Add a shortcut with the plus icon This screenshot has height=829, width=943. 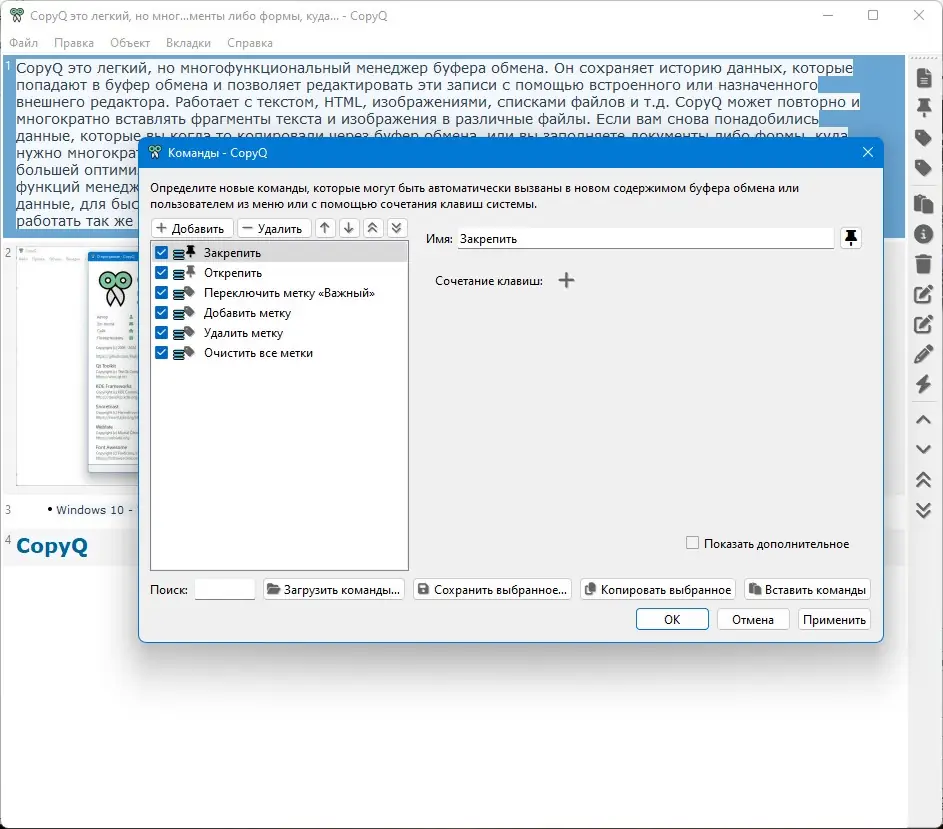click(x=567, y=280)
